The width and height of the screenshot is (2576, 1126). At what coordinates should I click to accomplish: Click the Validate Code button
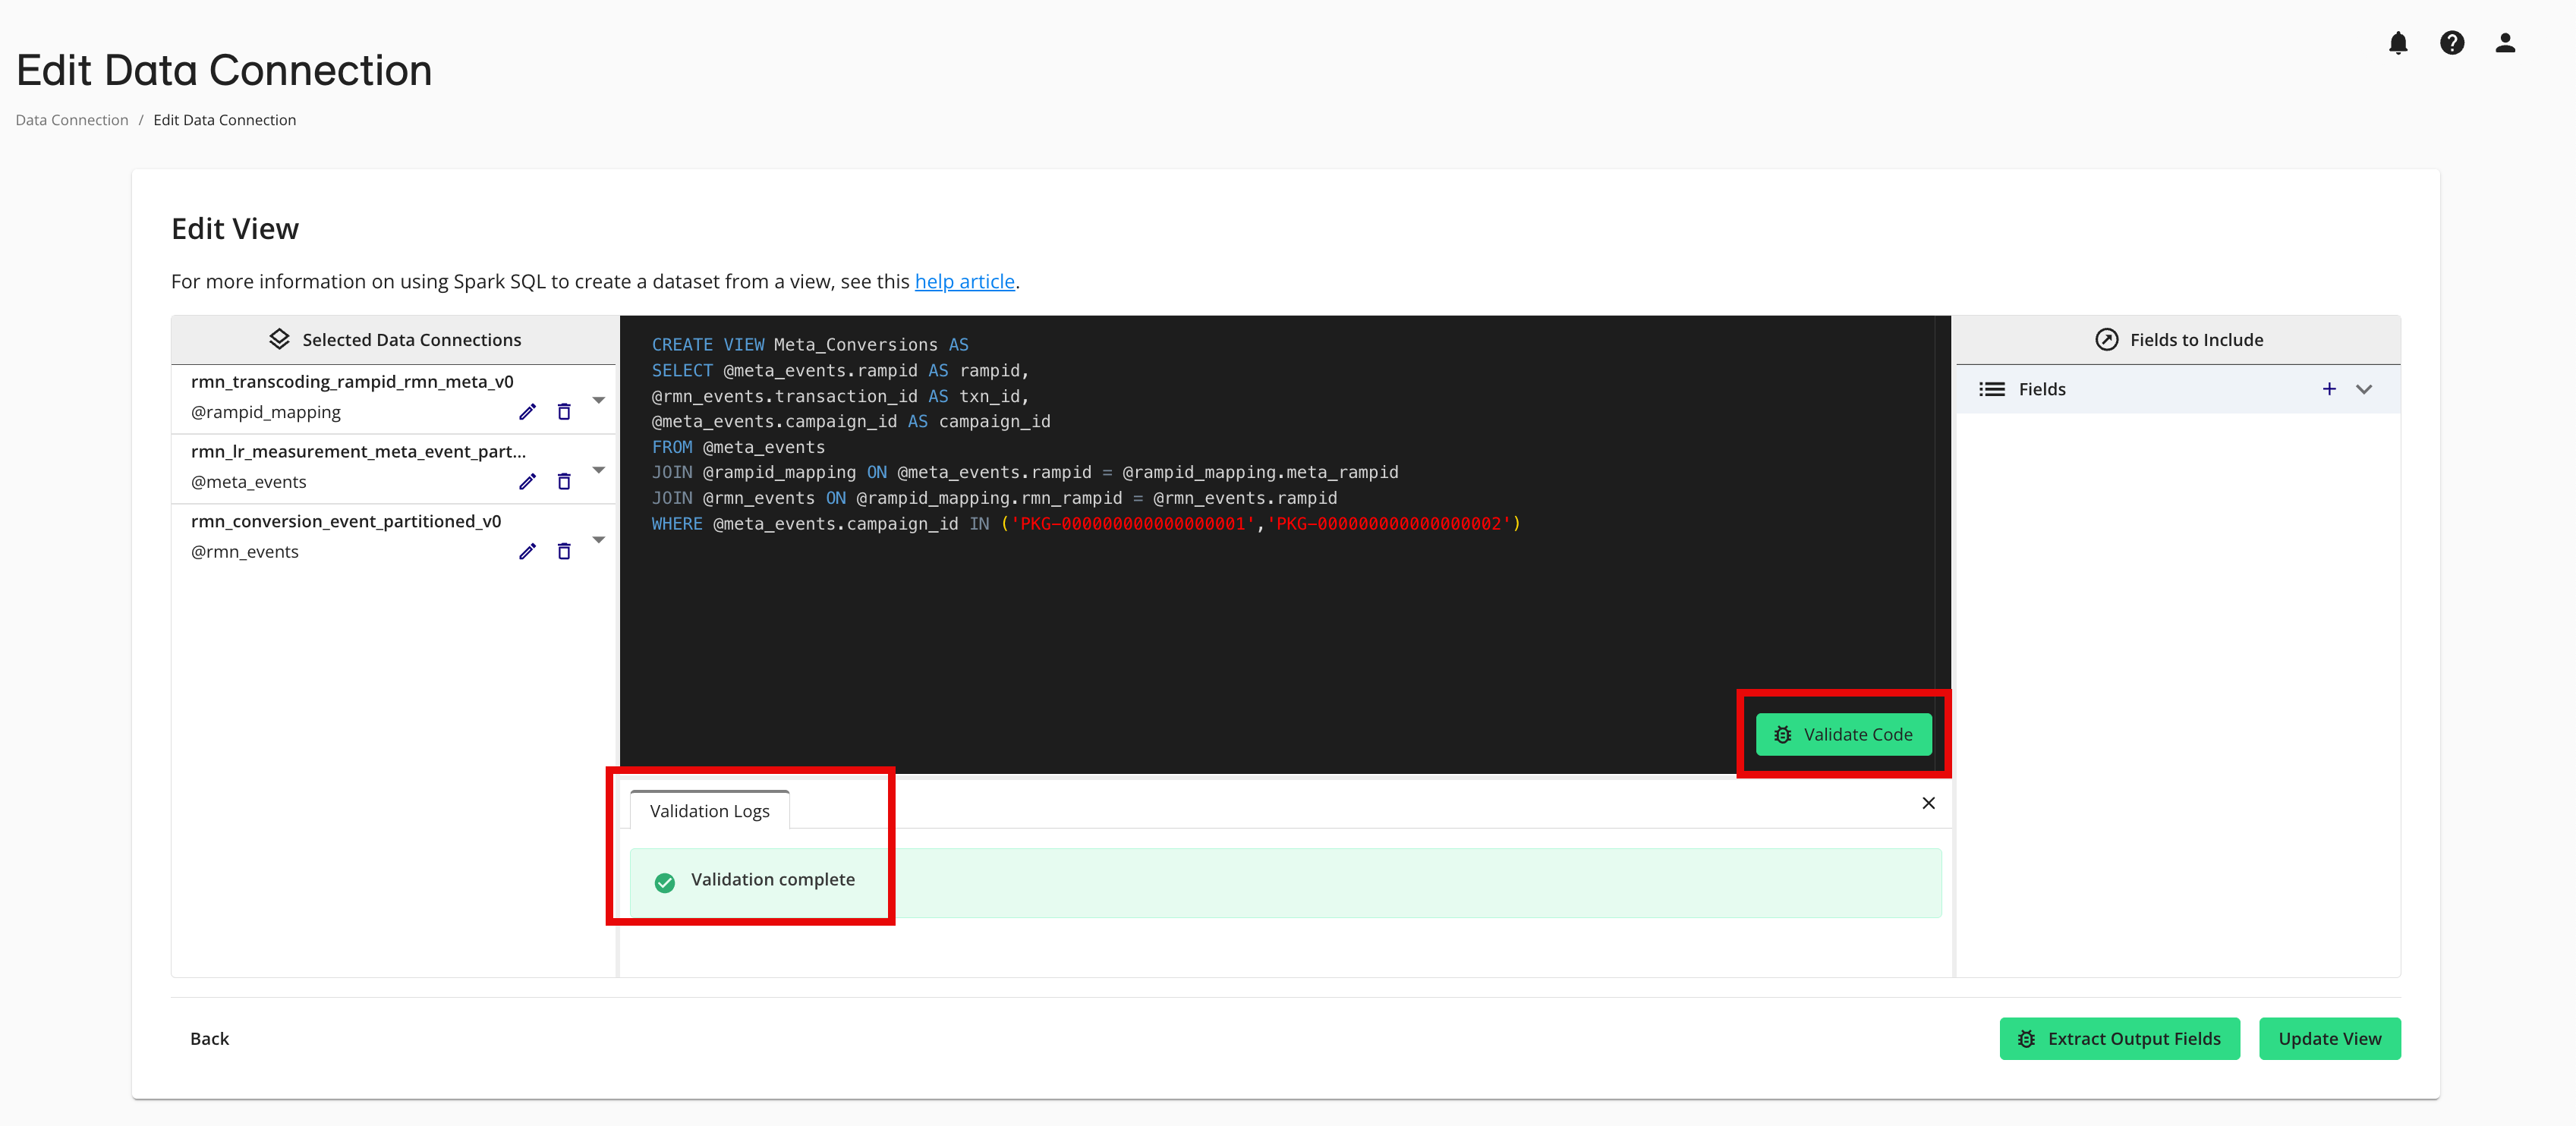[1843, 734]
